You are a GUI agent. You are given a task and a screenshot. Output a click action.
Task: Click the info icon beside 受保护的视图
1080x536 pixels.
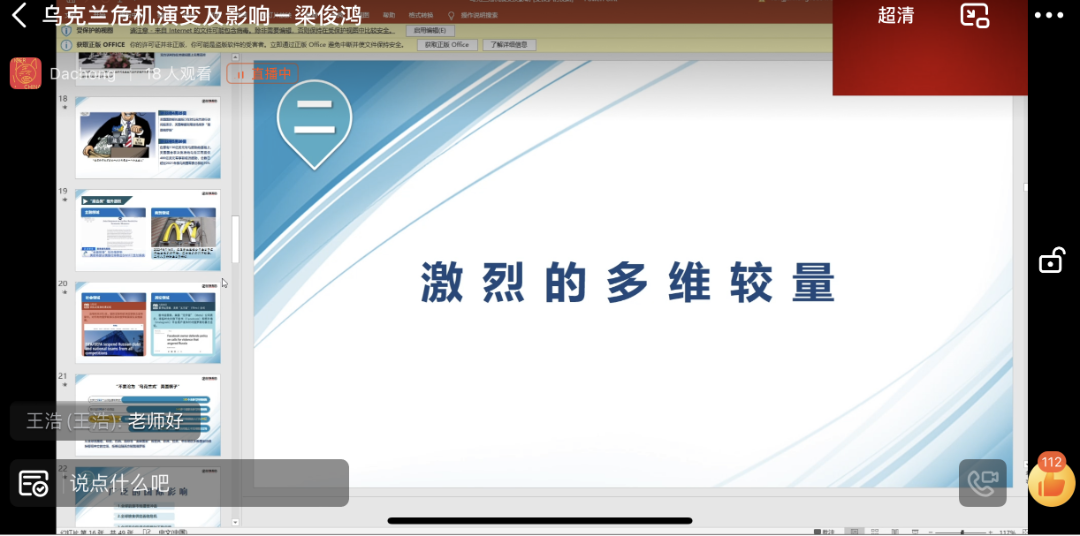(x=67, y=31)
